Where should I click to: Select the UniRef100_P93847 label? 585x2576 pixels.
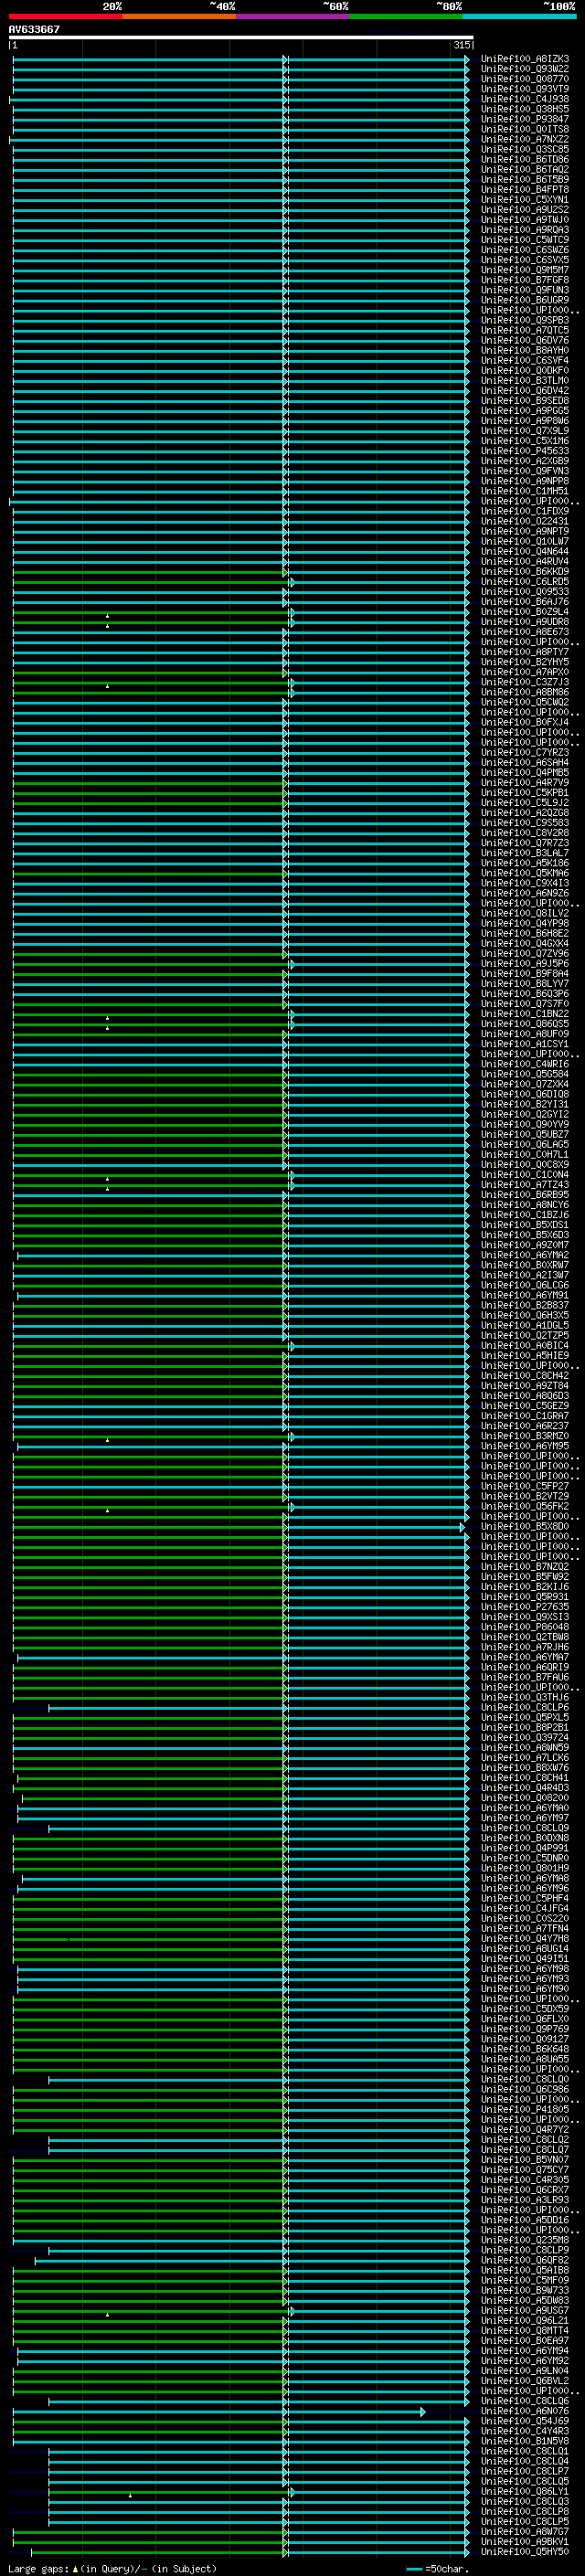point(525,119)
